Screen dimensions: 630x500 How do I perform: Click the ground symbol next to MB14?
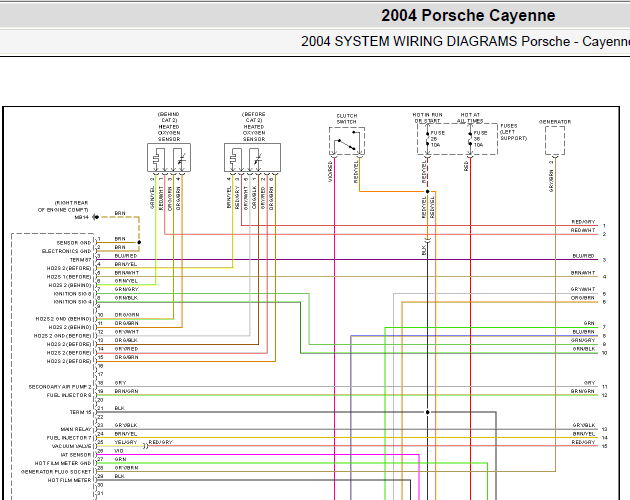click(96, 217)
